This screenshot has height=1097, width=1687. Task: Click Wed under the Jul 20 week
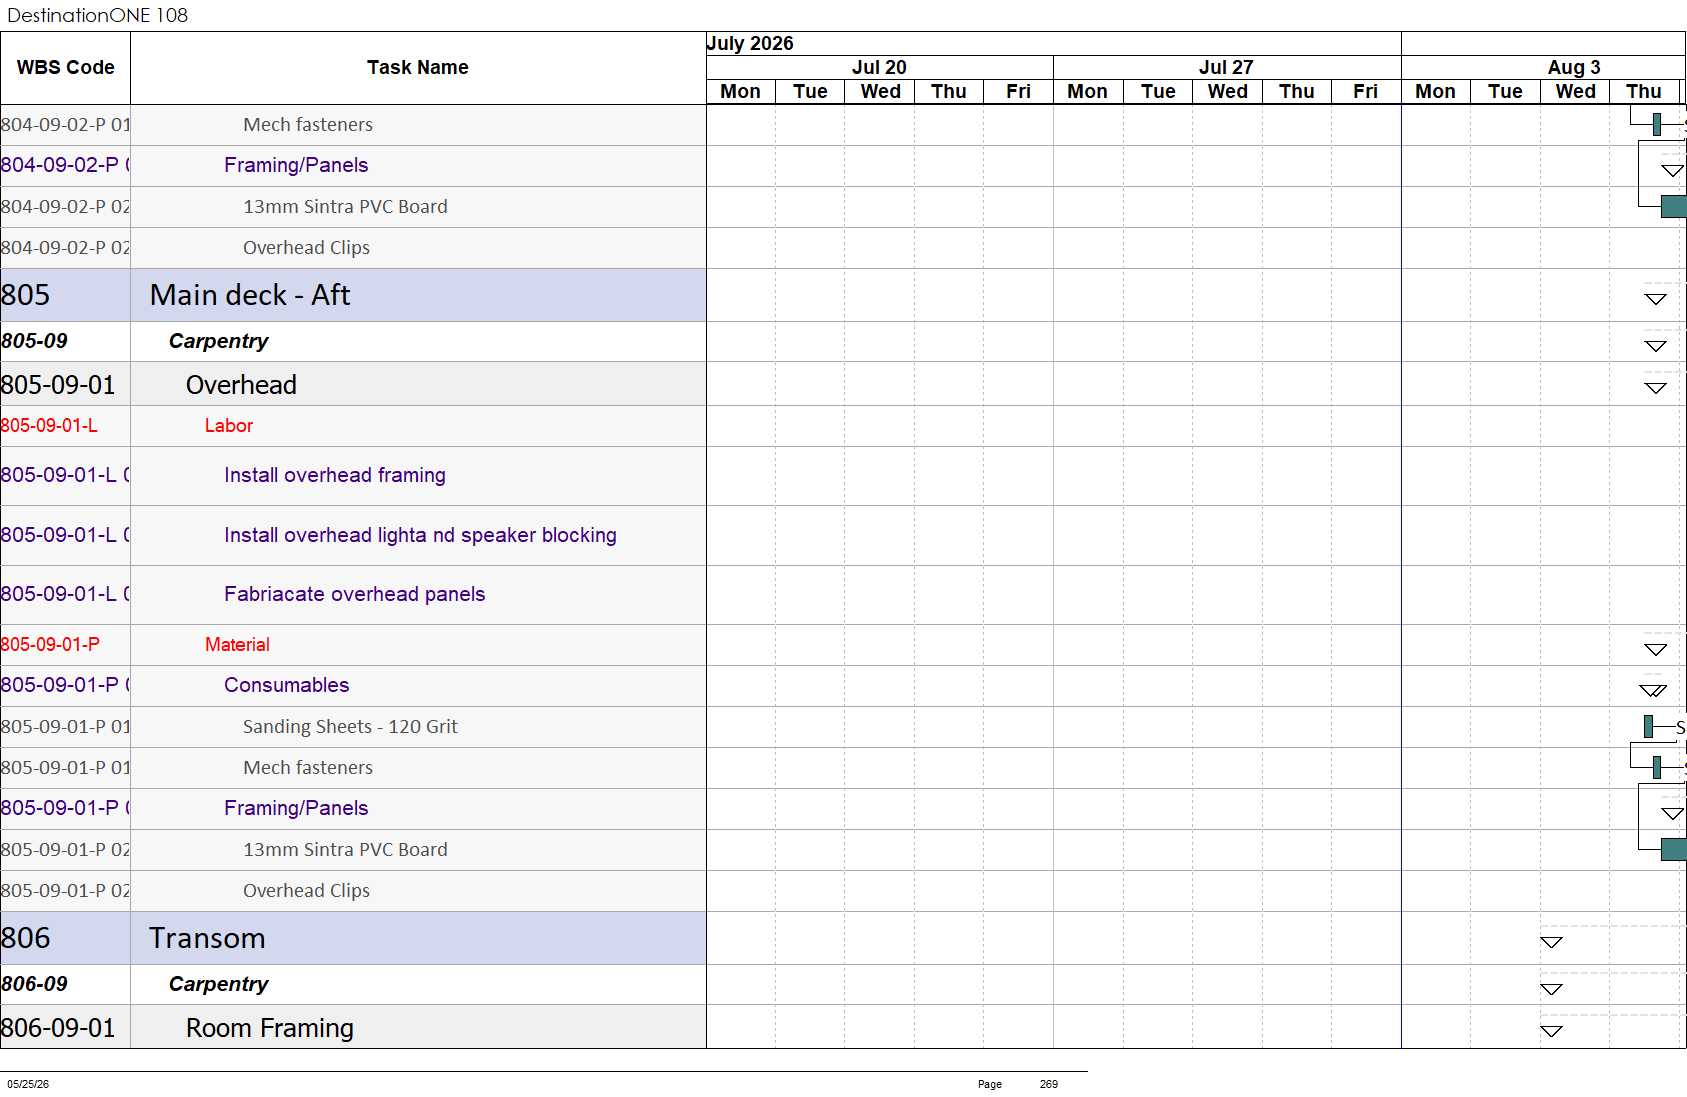coord(880,91)
